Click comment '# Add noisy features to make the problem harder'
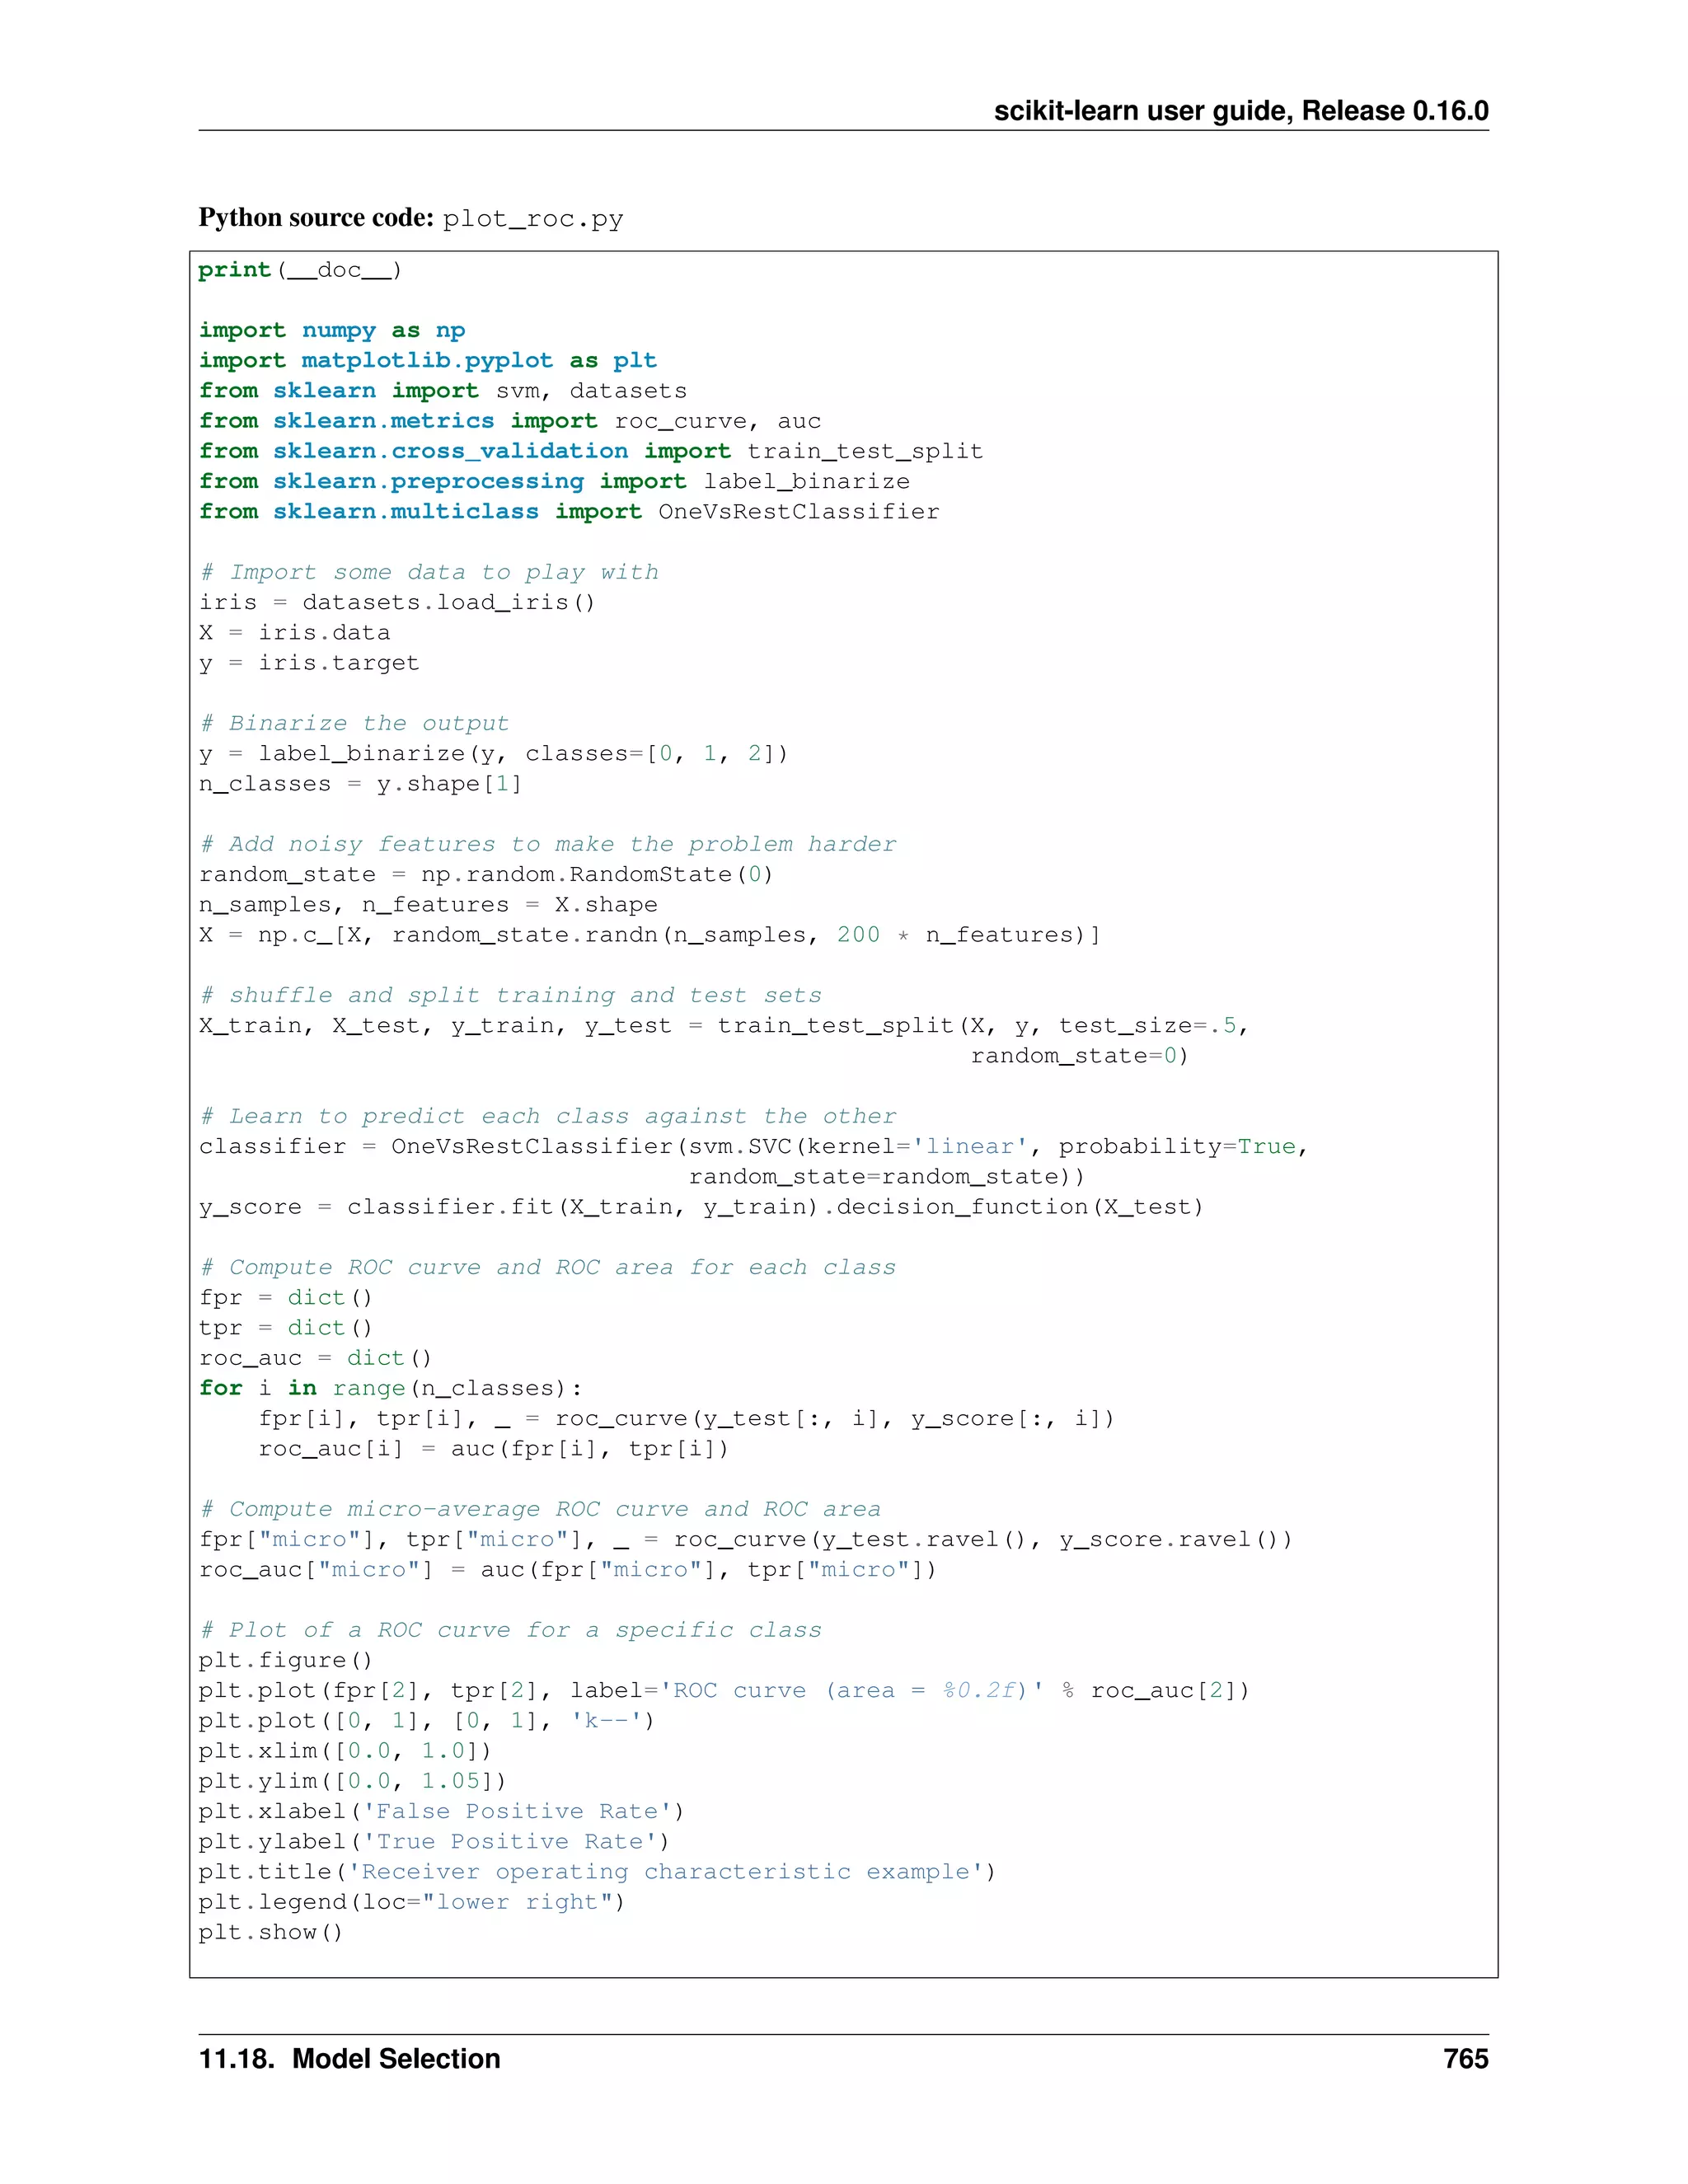 [x=548, y=844]
